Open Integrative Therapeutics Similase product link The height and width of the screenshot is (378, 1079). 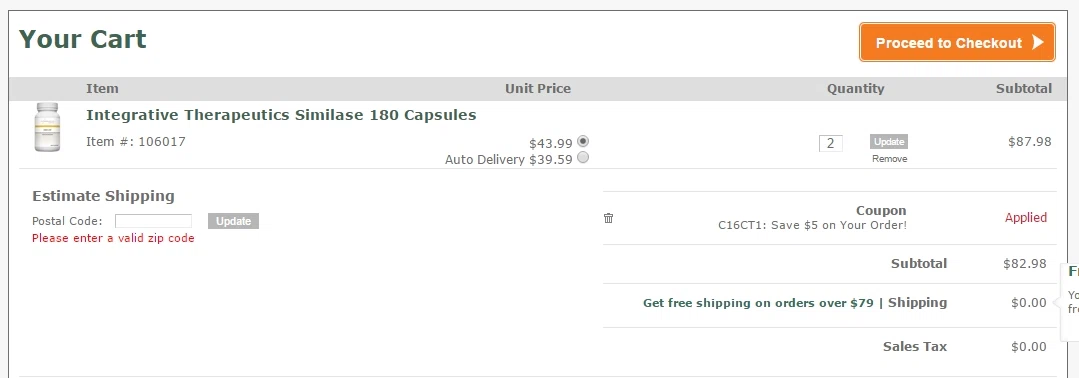(281, 115)
